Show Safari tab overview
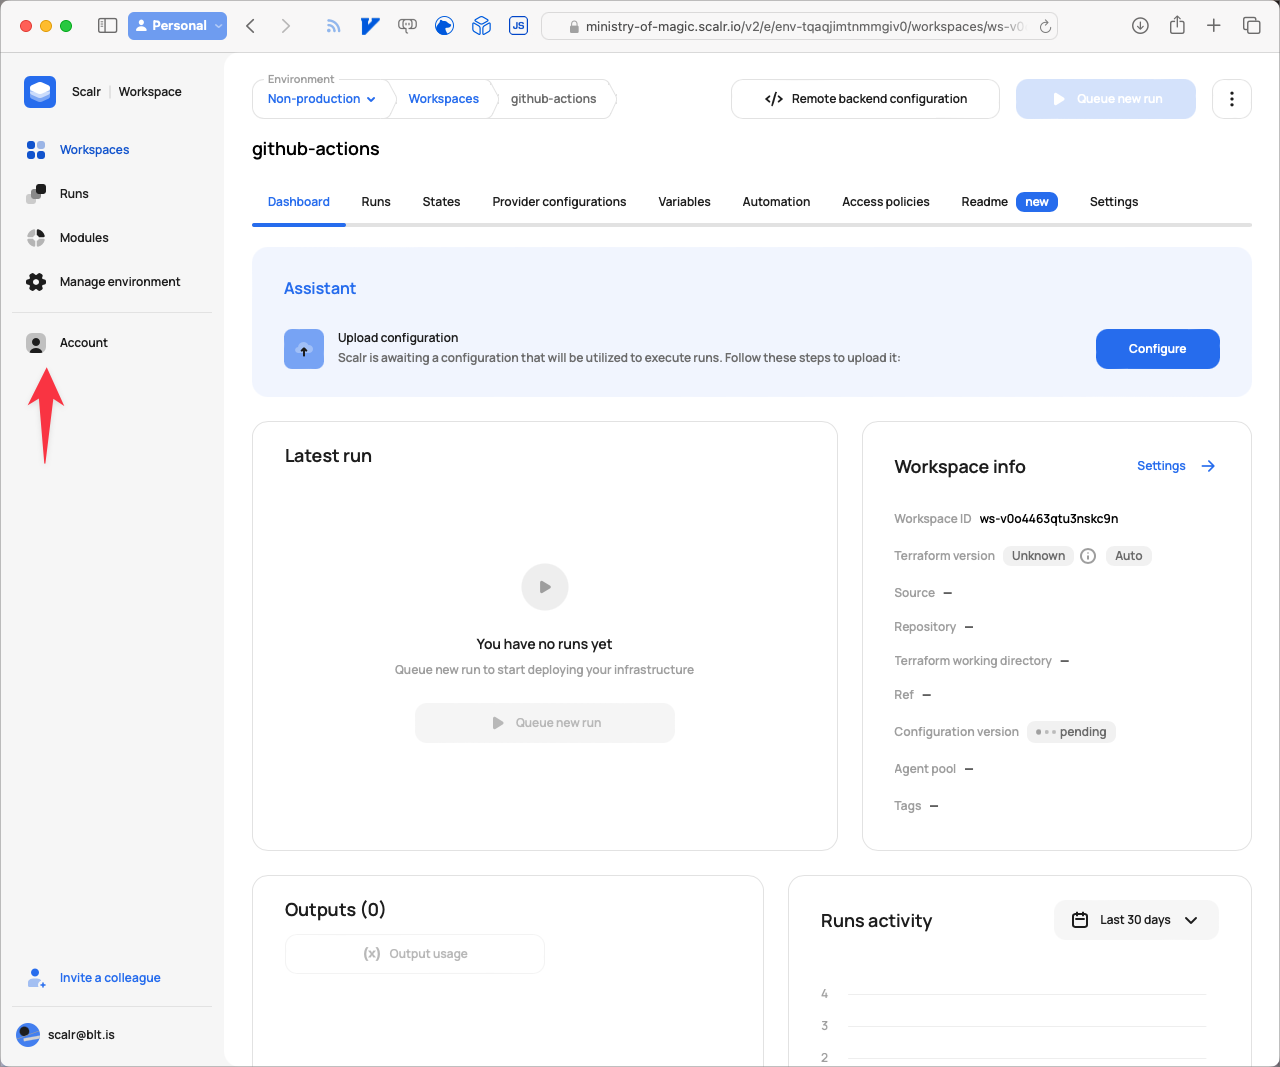The height and width of the screenshot is (1067, 1280). click(x=1251, y=26)
